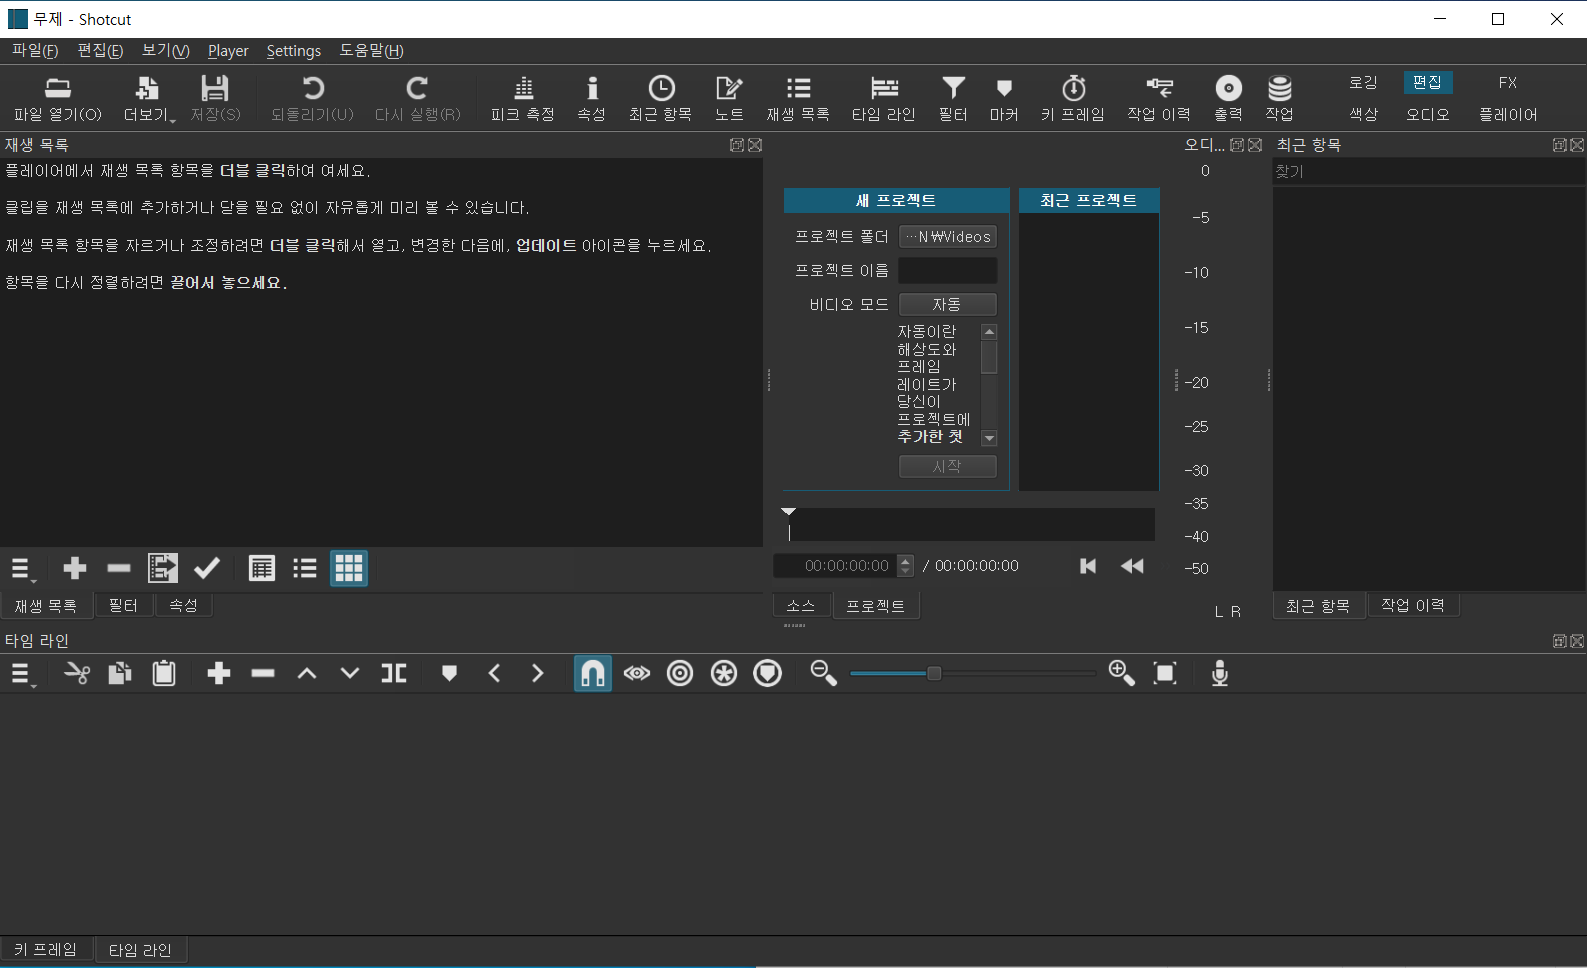Switch to 오디오 layout
Viewport: 1587px width, 968px height.
click(x=1427, y=114)
